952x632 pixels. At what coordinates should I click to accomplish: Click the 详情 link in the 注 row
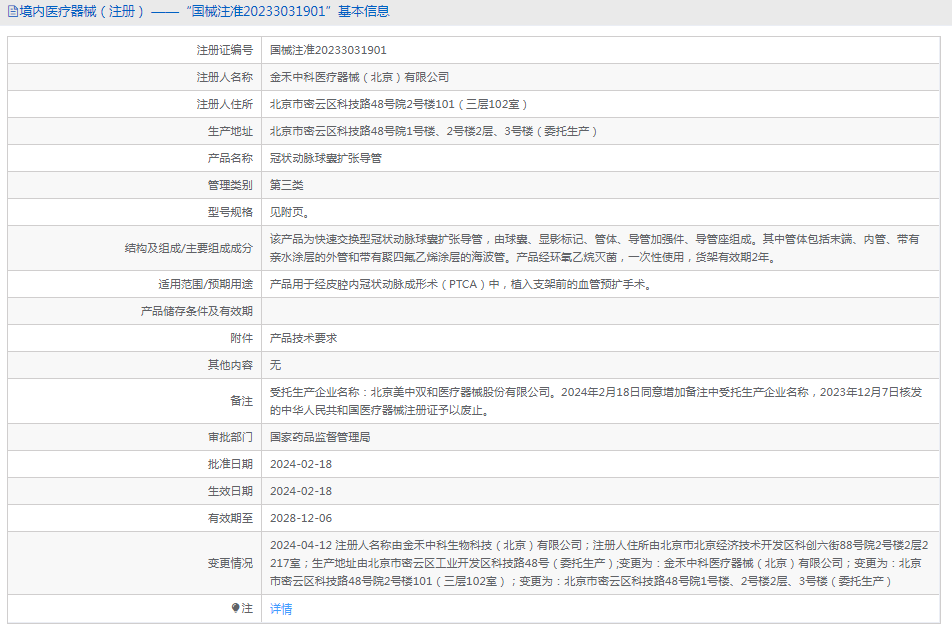280,609
